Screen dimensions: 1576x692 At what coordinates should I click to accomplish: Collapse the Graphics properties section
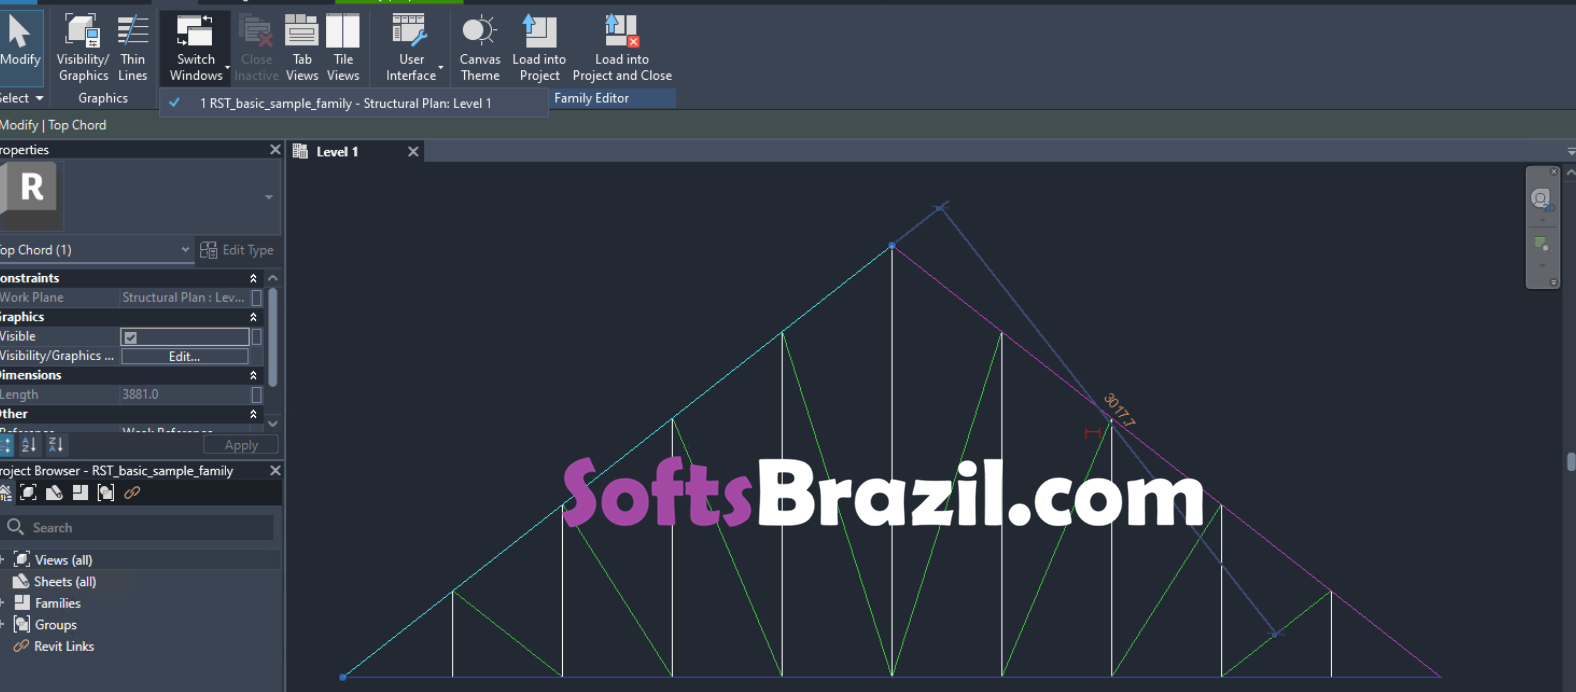point(253,317)
